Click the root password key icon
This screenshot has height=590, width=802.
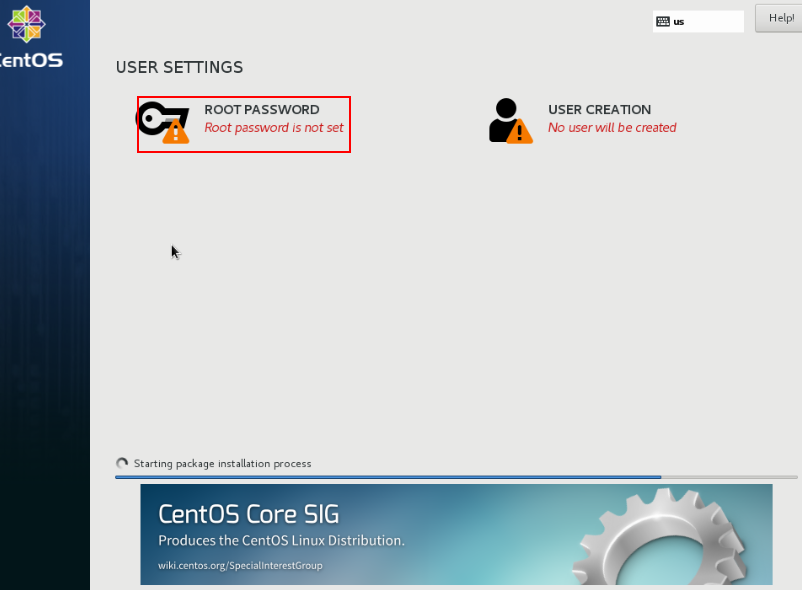[x=163, y=122]
